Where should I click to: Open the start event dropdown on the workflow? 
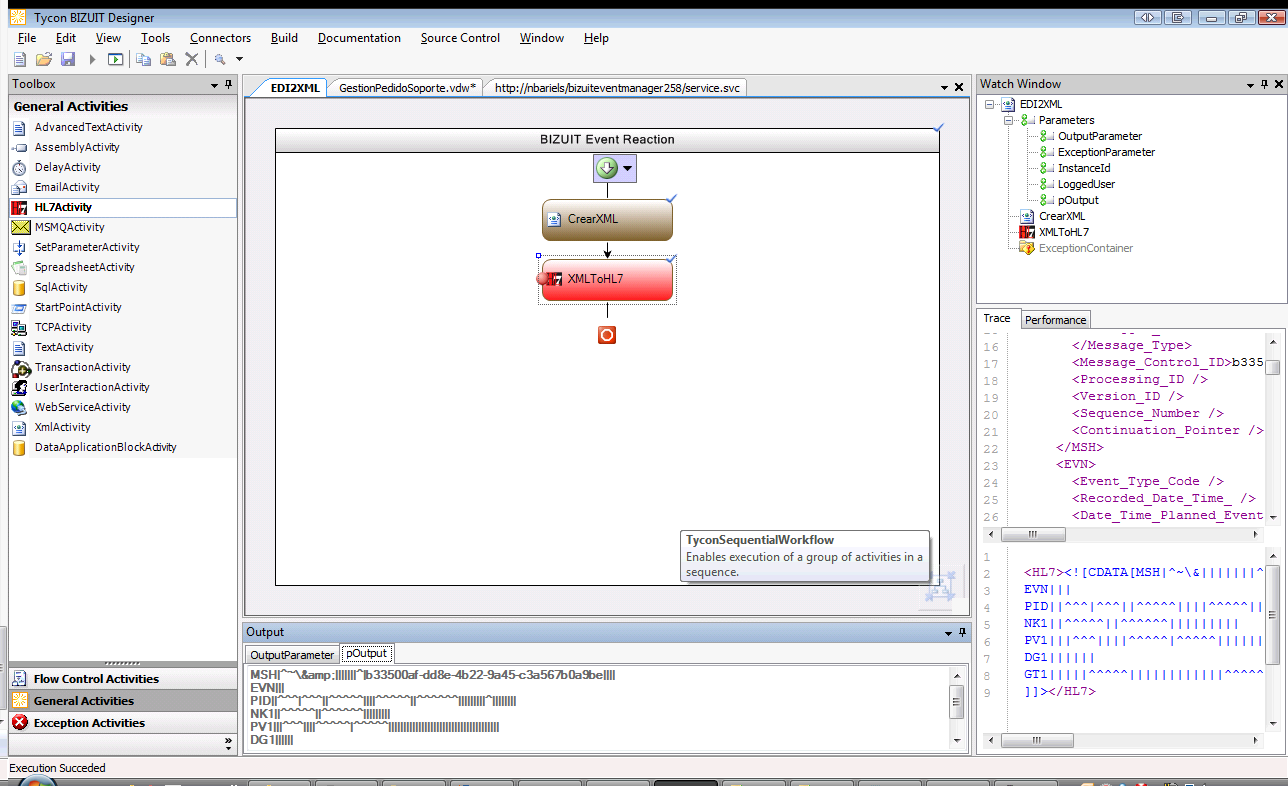pos(628,169)
